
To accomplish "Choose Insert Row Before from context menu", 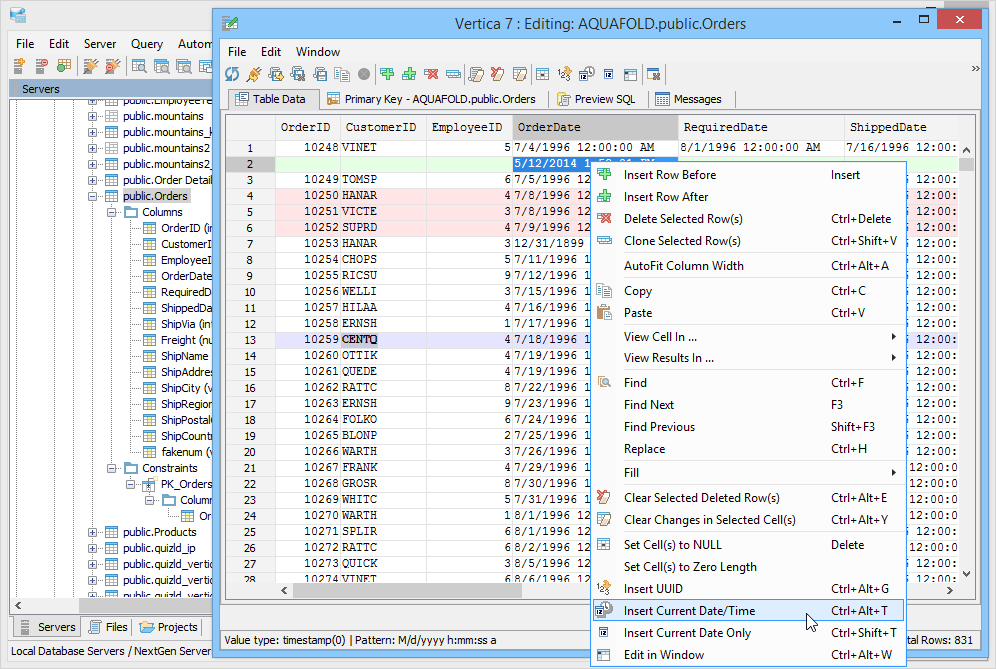I will (748, 175).
